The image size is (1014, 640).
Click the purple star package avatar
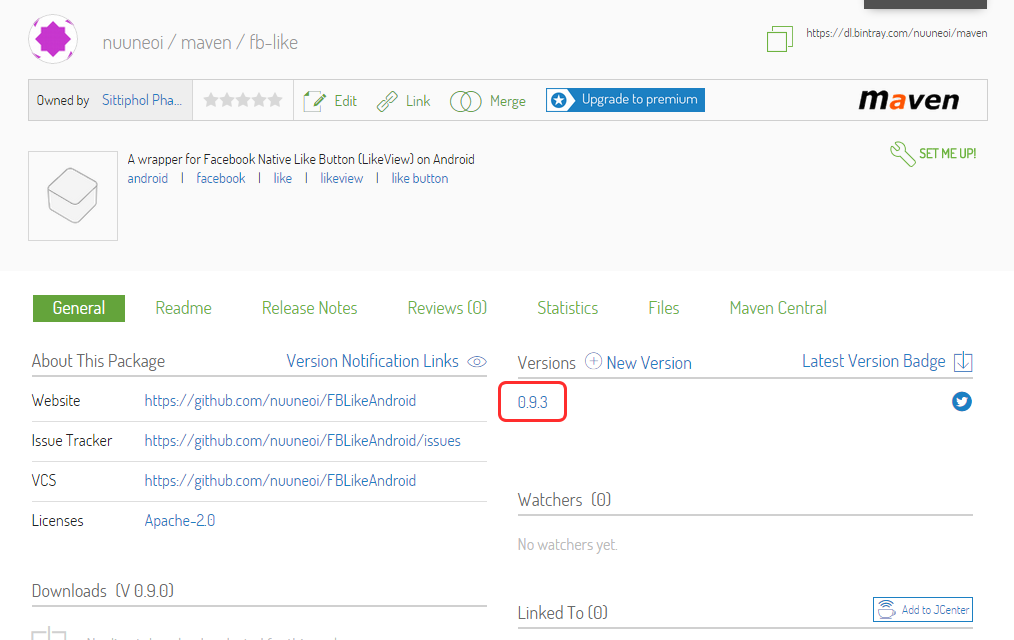53,39
